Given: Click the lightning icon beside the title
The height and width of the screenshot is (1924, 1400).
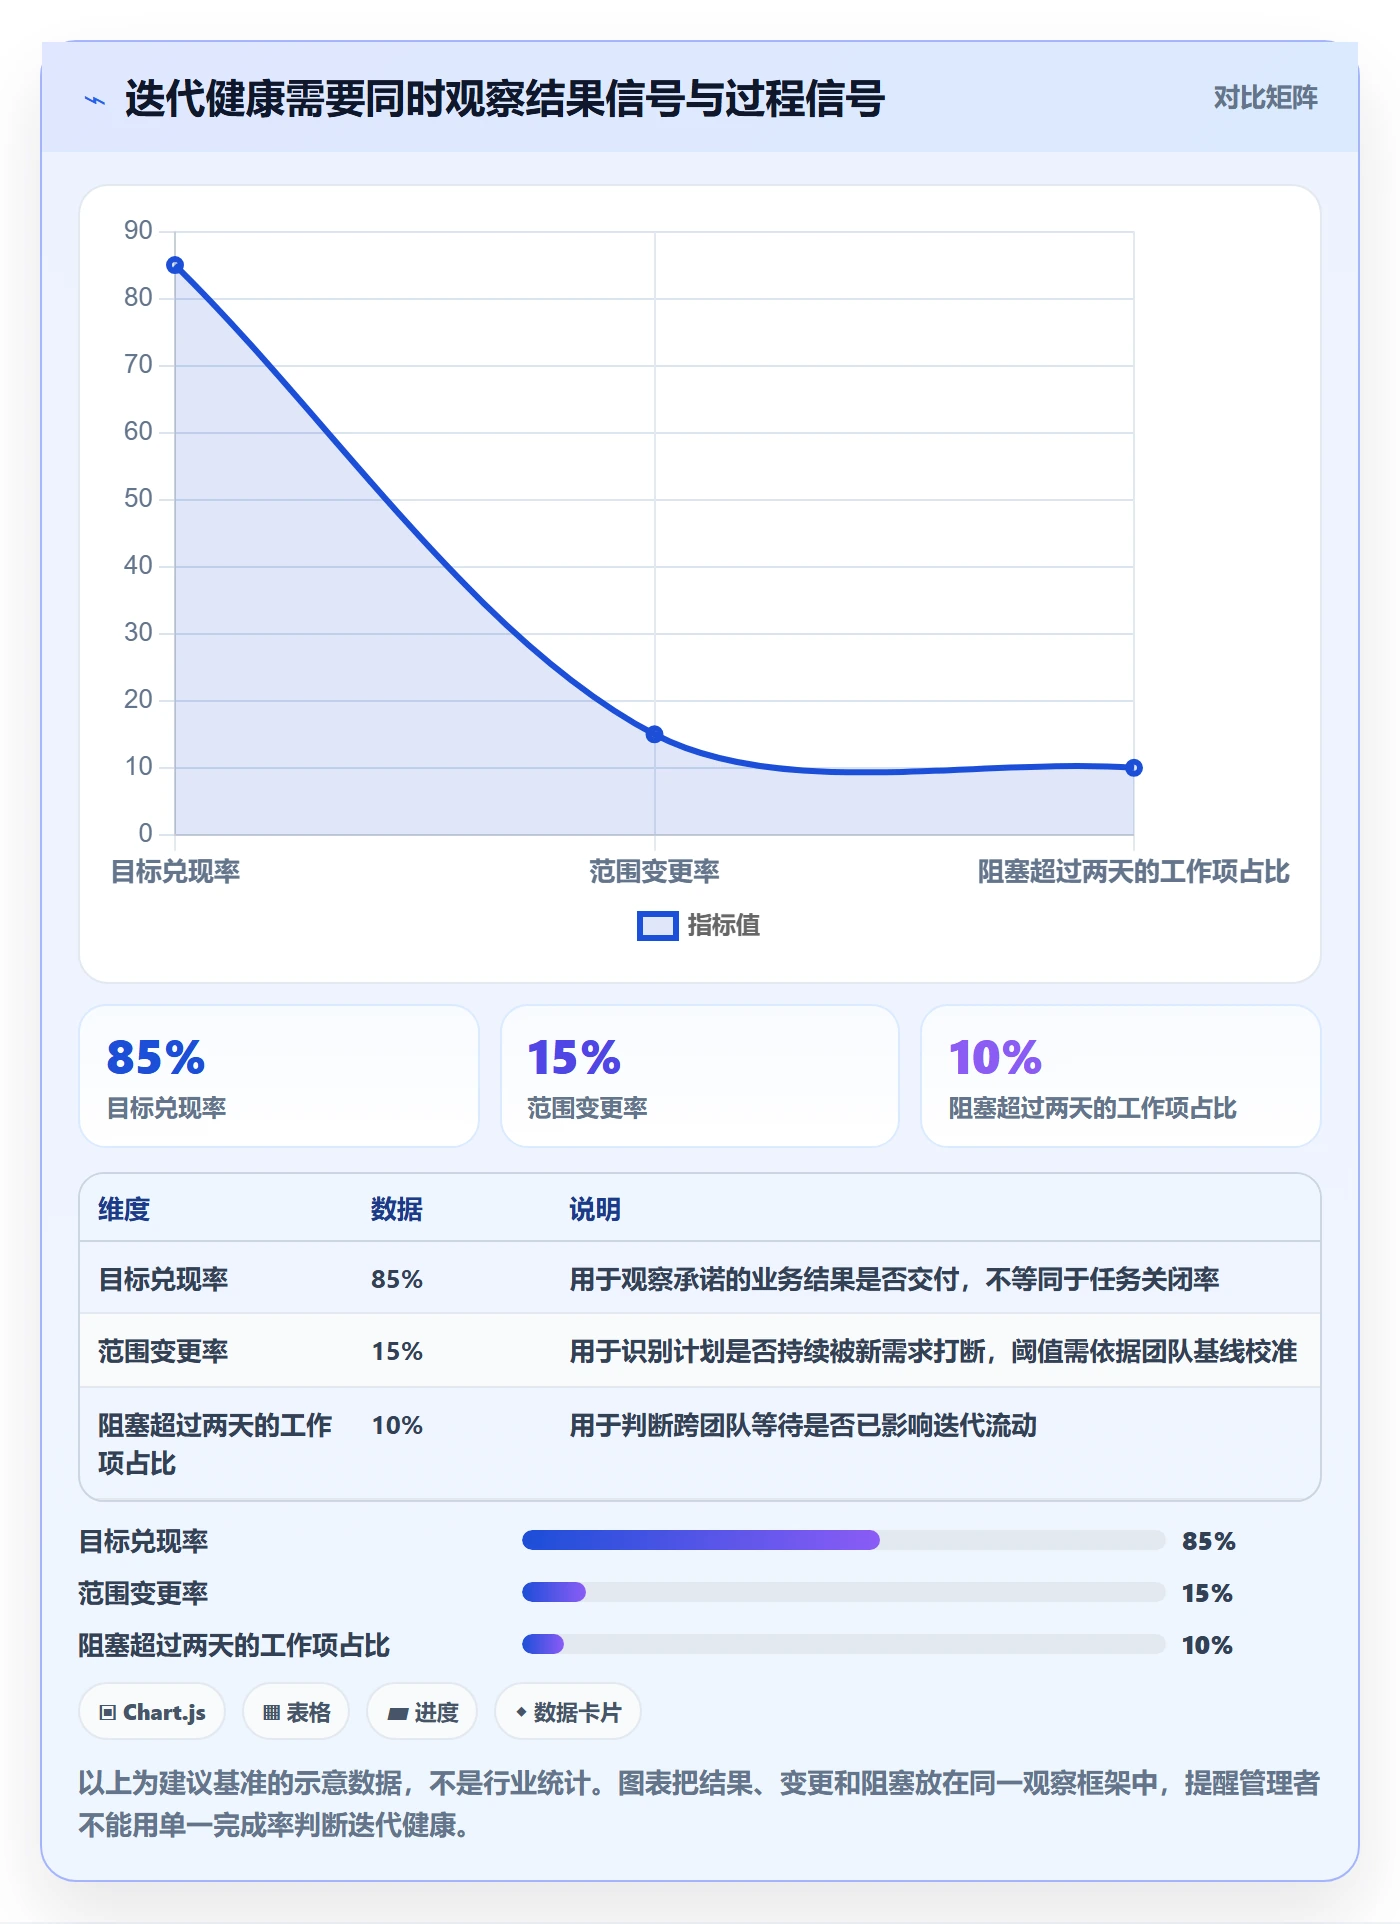Looking at the screenshot, I should pyautogui.click(x=95, y=100).
